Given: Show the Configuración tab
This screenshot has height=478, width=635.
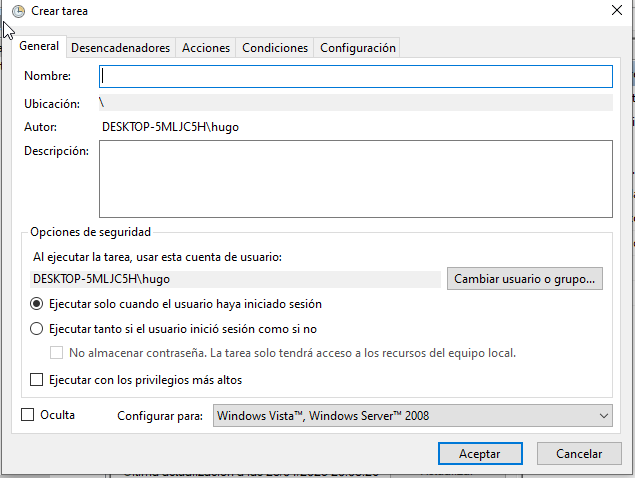Looking at the screenshot, I should (358, 48).
